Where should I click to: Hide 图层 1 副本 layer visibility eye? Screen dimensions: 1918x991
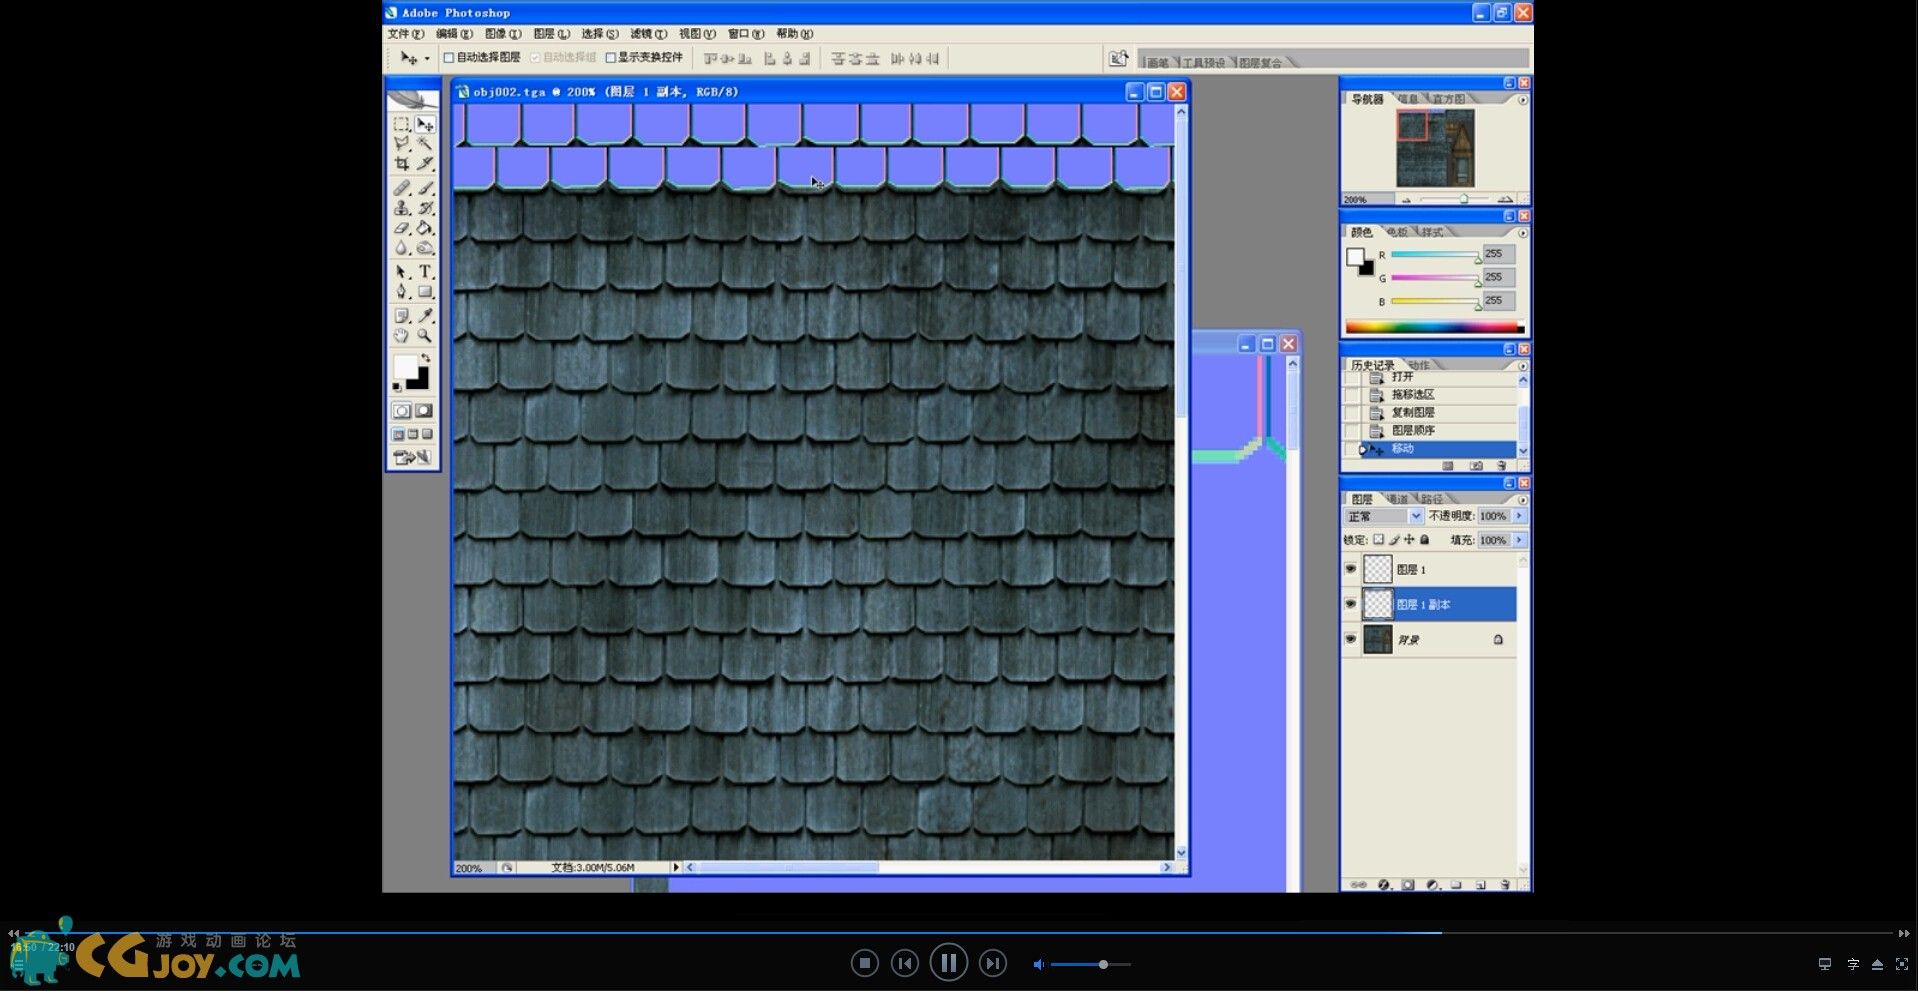click(1351, 604)
